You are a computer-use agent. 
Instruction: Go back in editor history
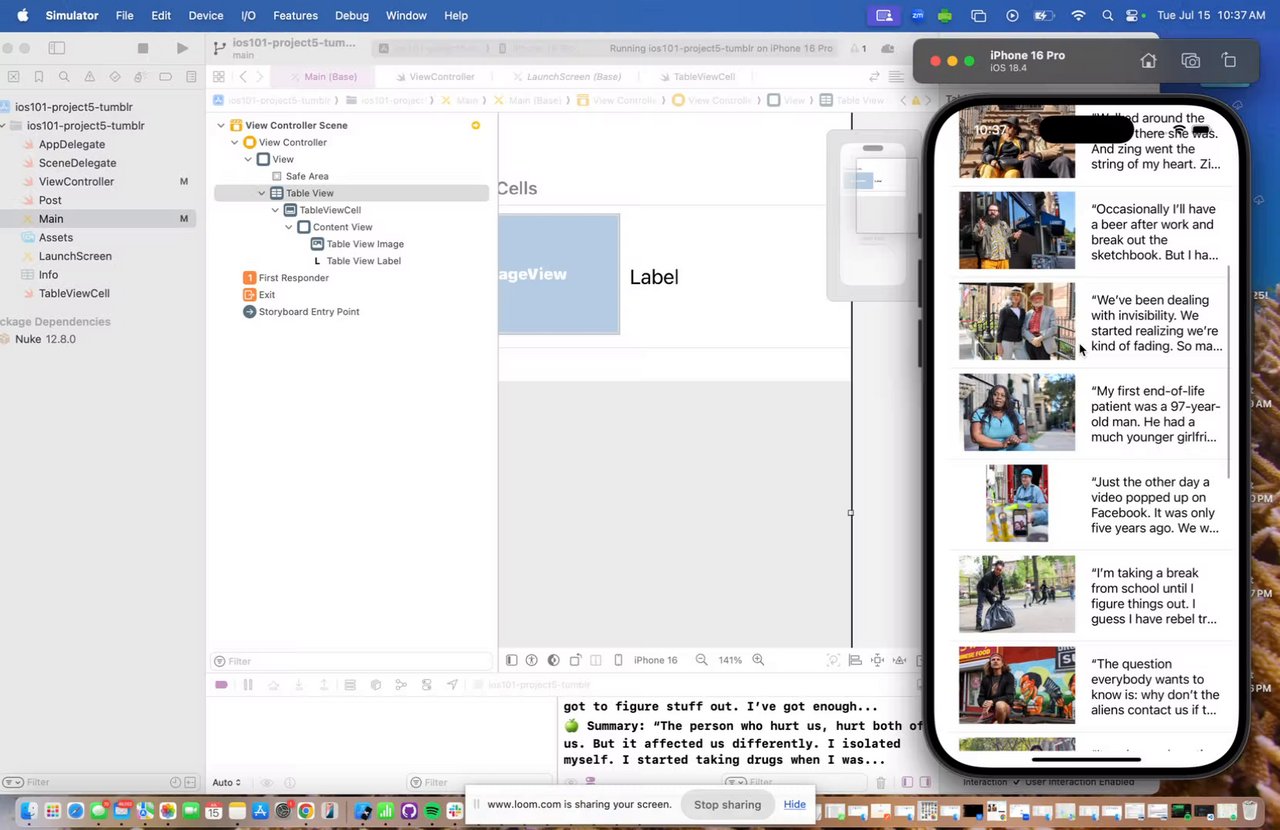243,77
